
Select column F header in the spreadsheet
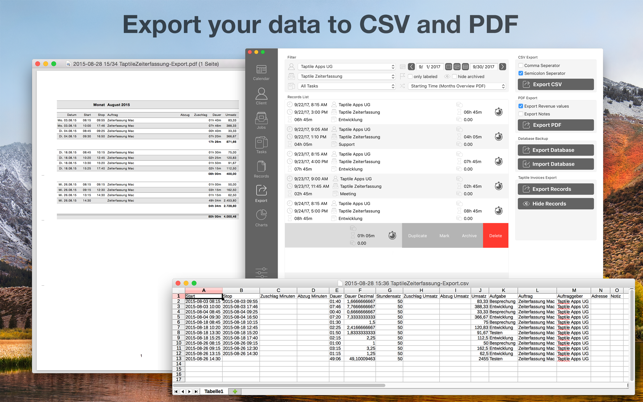[x=360, y=290]
